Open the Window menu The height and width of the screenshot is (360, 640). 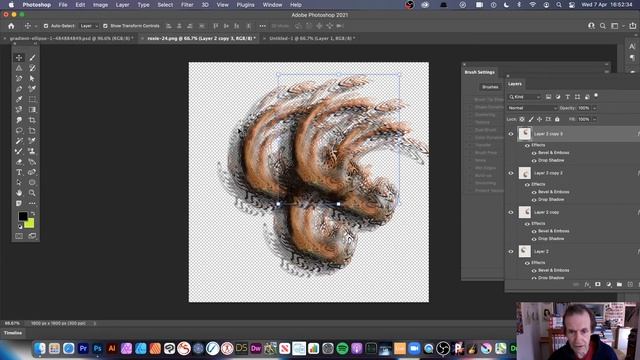(x=272, y=5)
